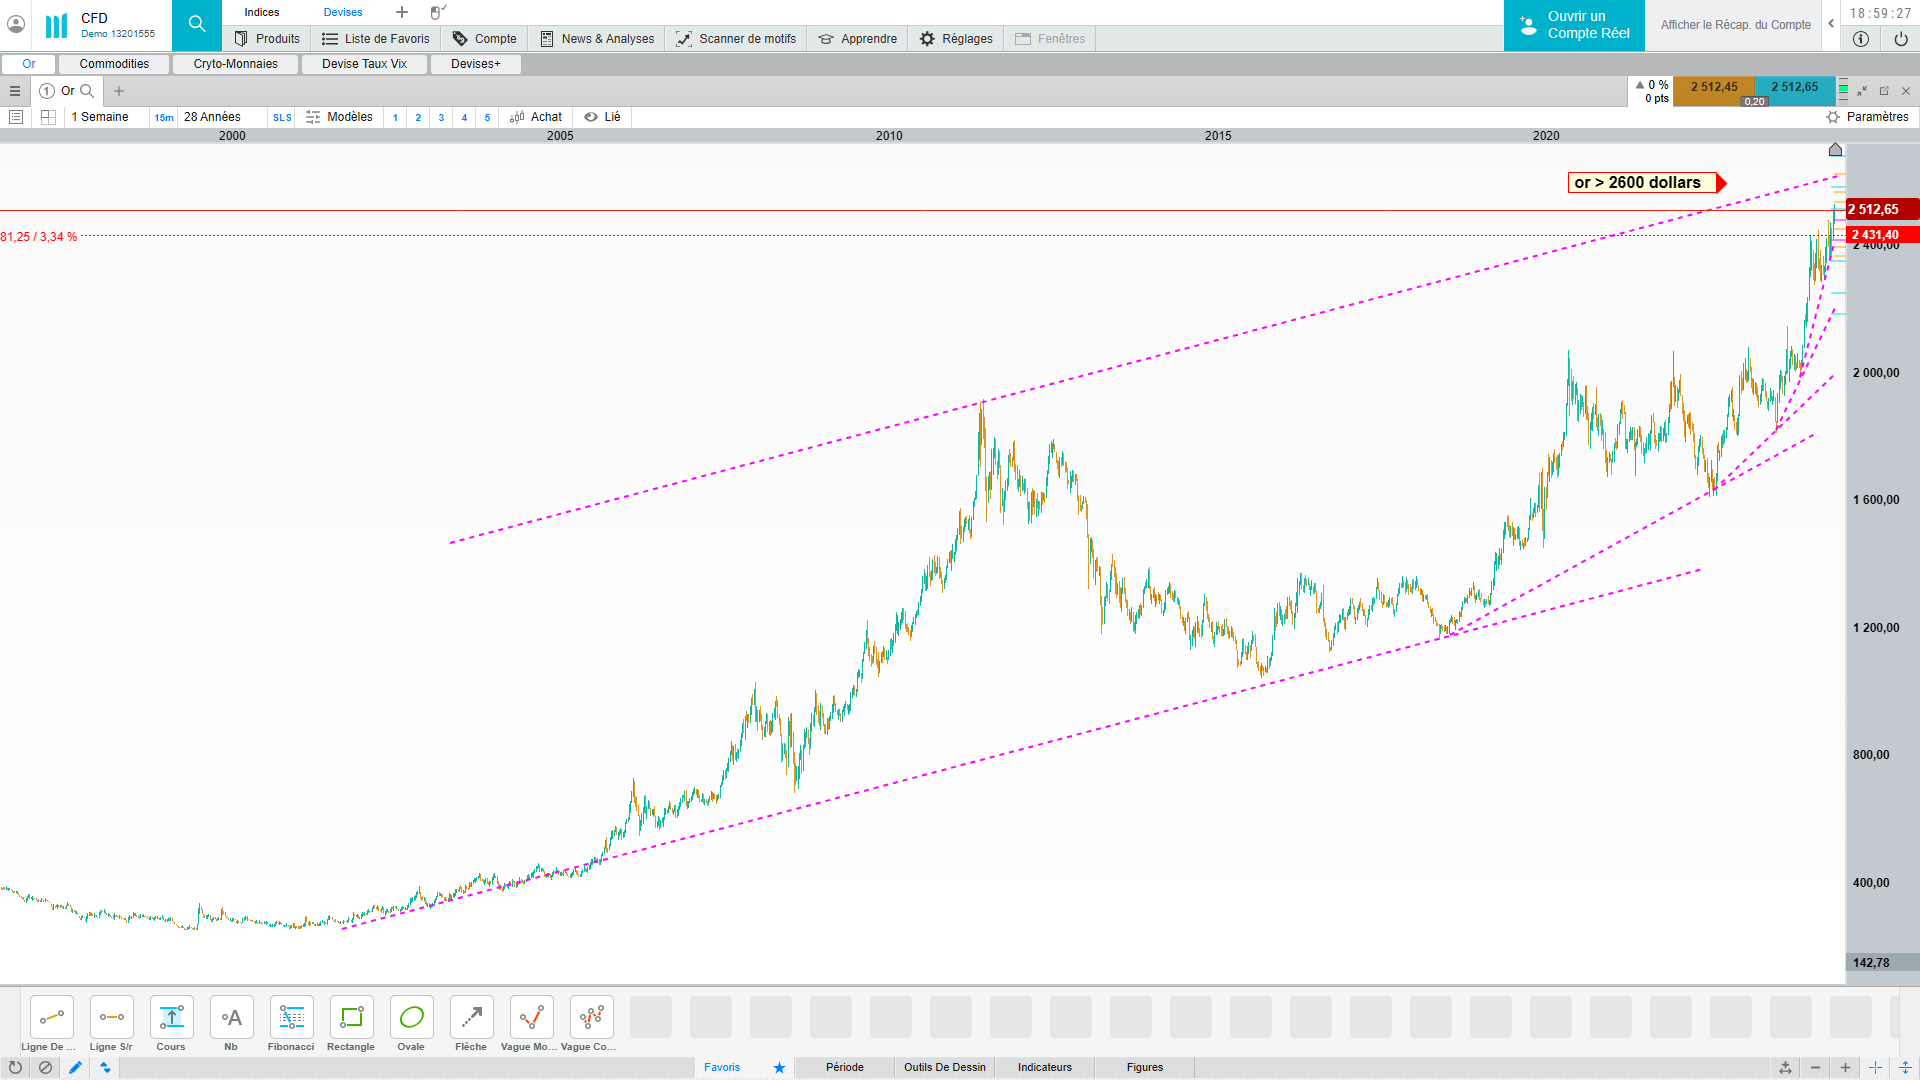The image size is (1920, 1080).
Task: Choose the Flèche arrow tool
Action: click(471, 1018)
